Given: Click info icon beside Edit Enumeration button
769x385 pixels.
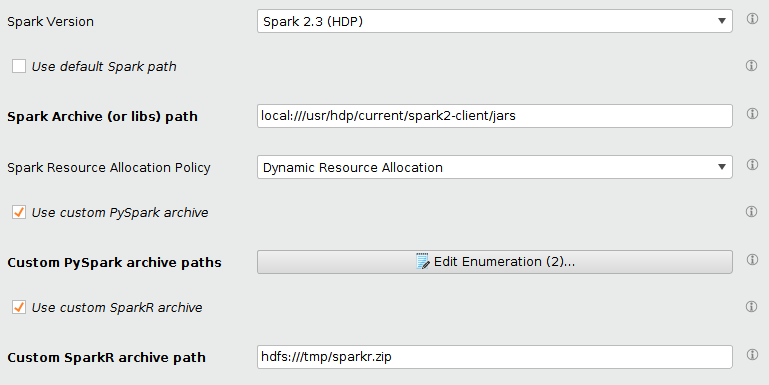Looking at the screenshot, I should pyautogui.click(x=752, y=259).
